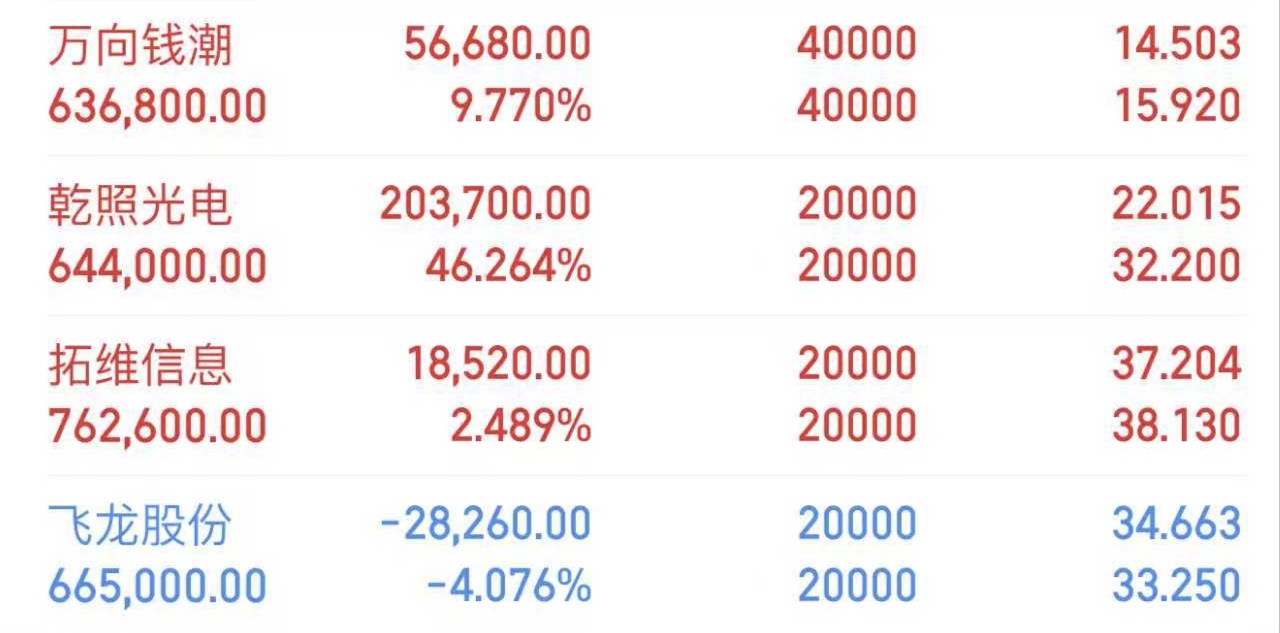The height and width of the screenshot is (633, 1280).
Task: Click the 56,680.00 profit amount
Action: pyautogui.click(x=497, y=45)
